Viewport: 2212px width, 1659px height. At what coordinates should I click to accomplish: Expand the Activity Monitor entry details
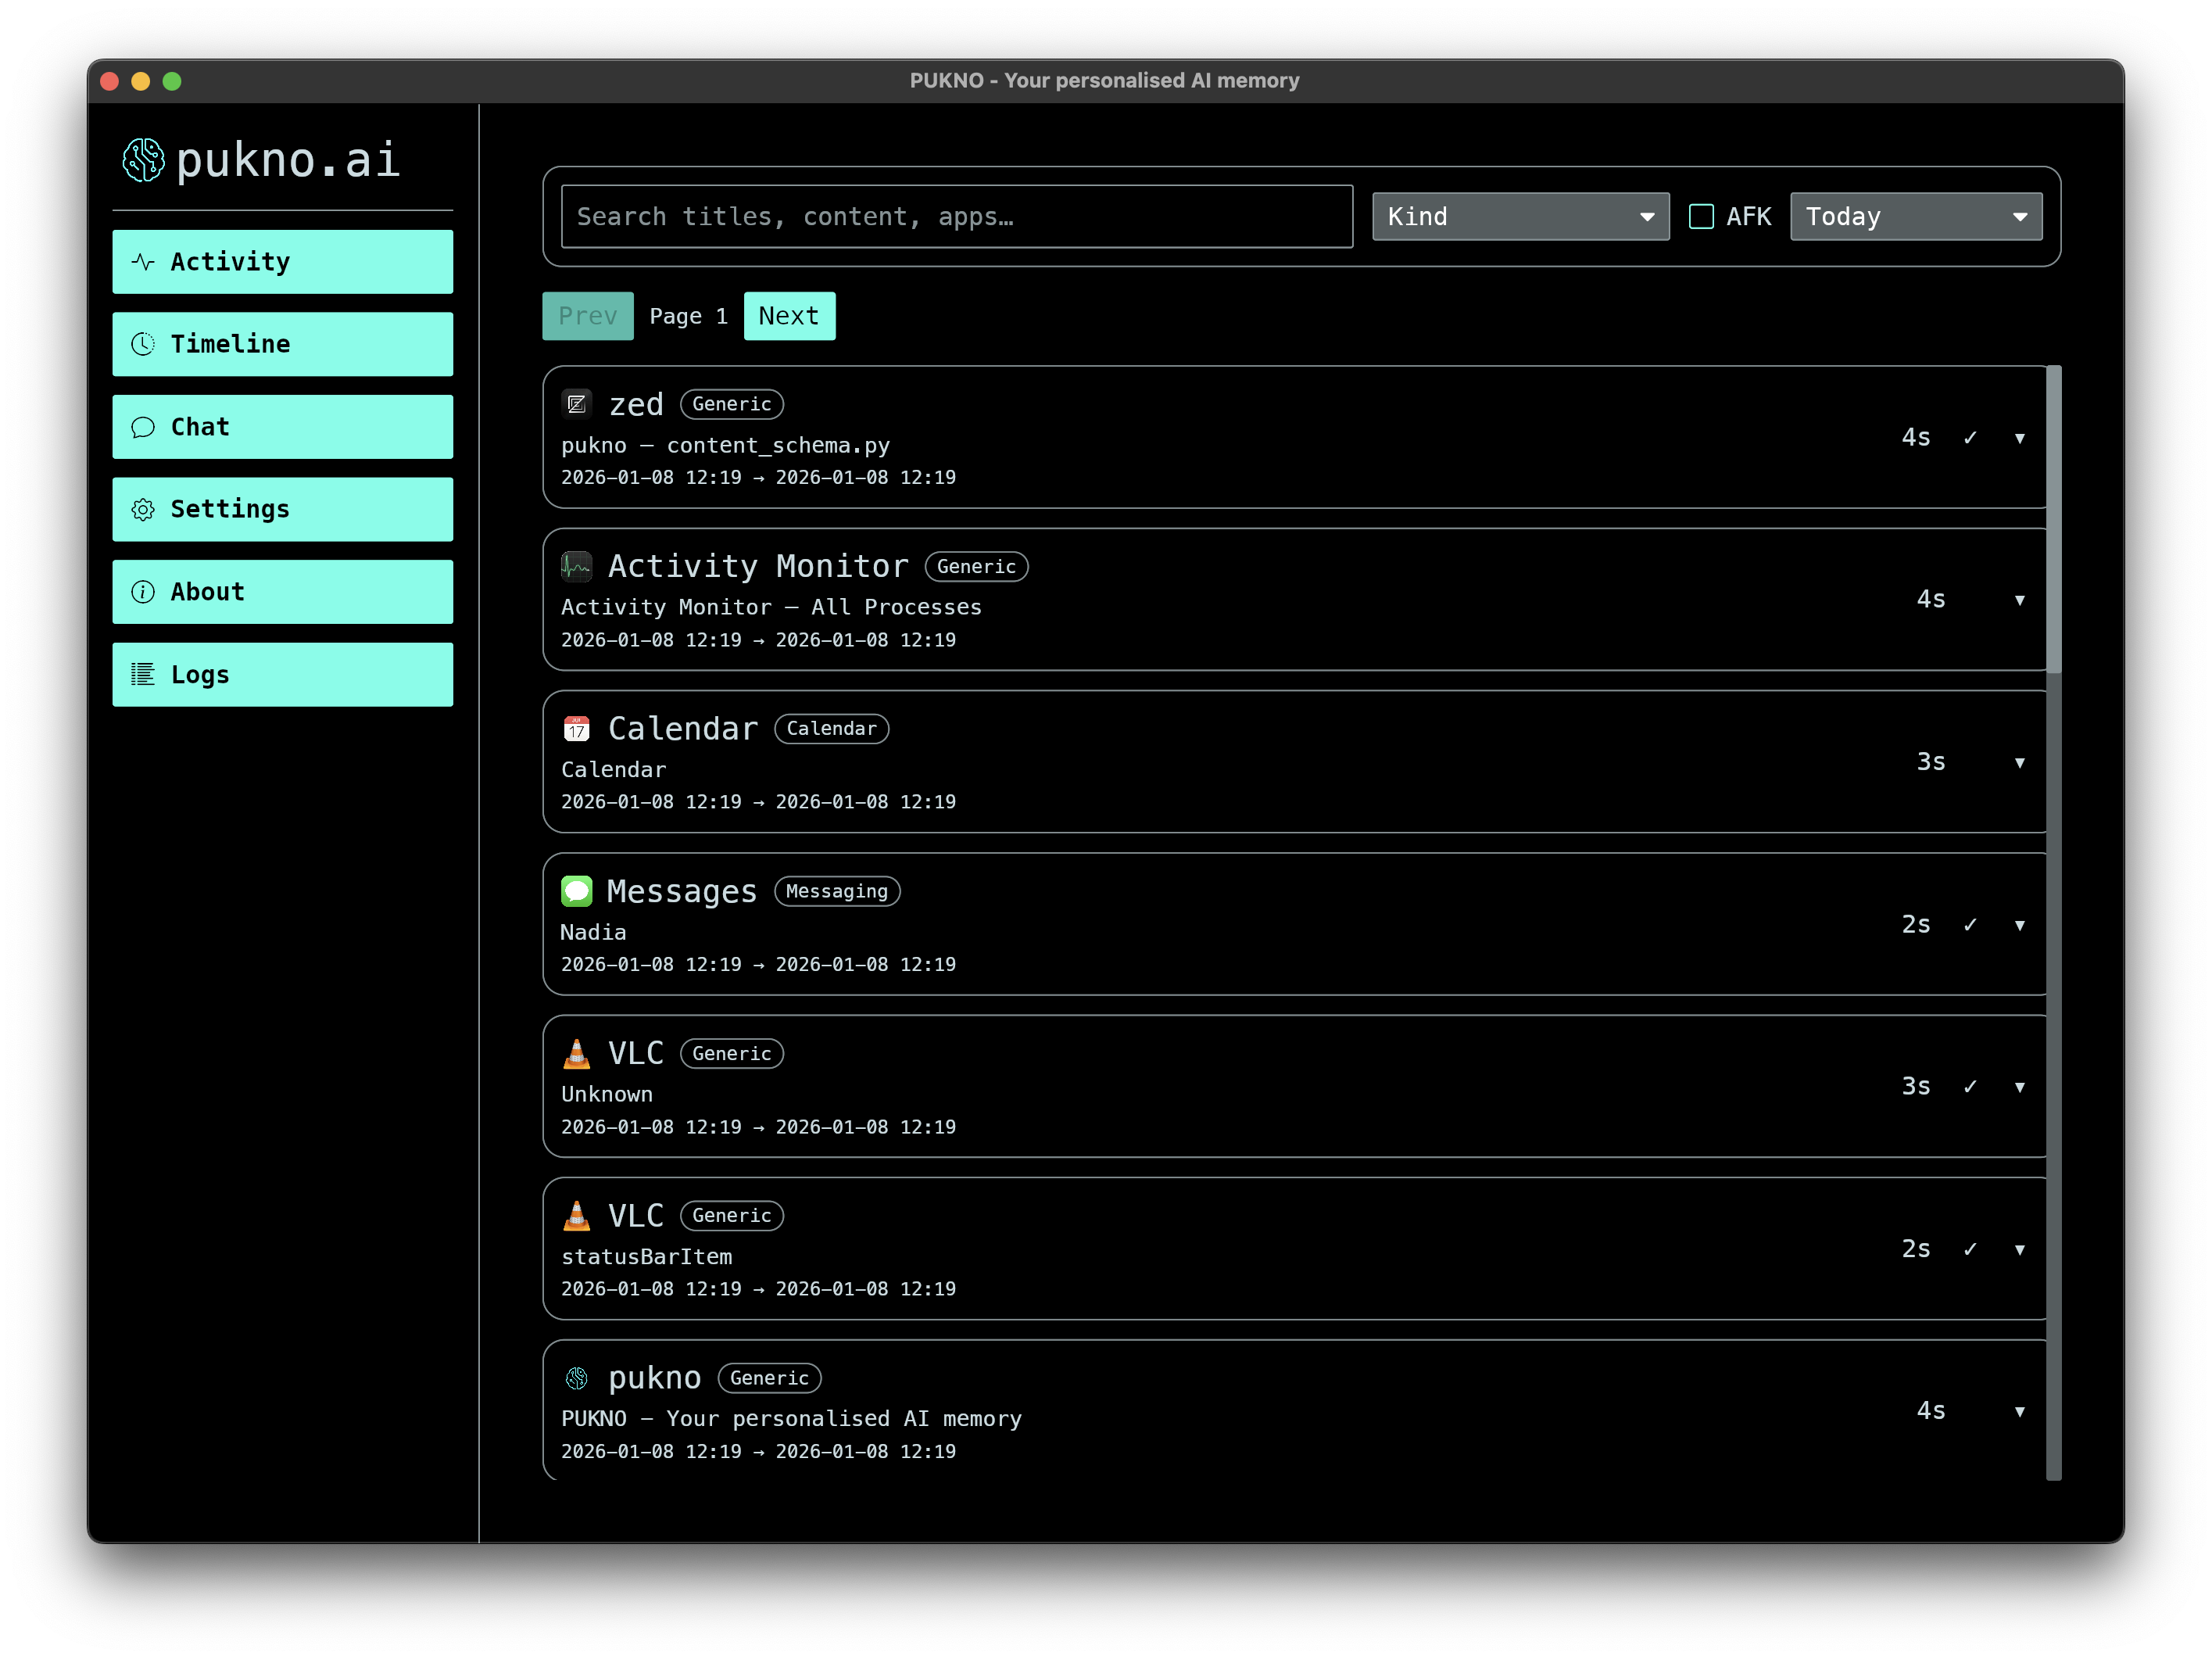point(2019,600)
